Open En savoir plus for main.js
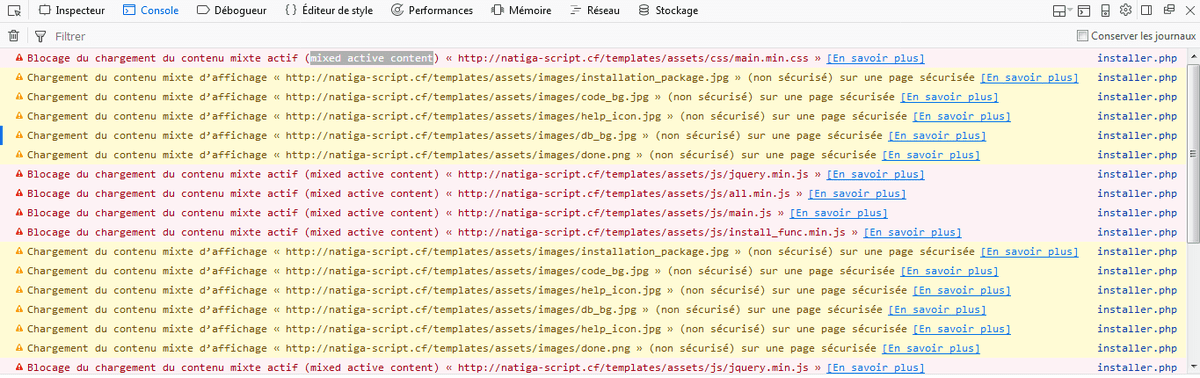Screen dimensions: 1200x378 [838, 213]
